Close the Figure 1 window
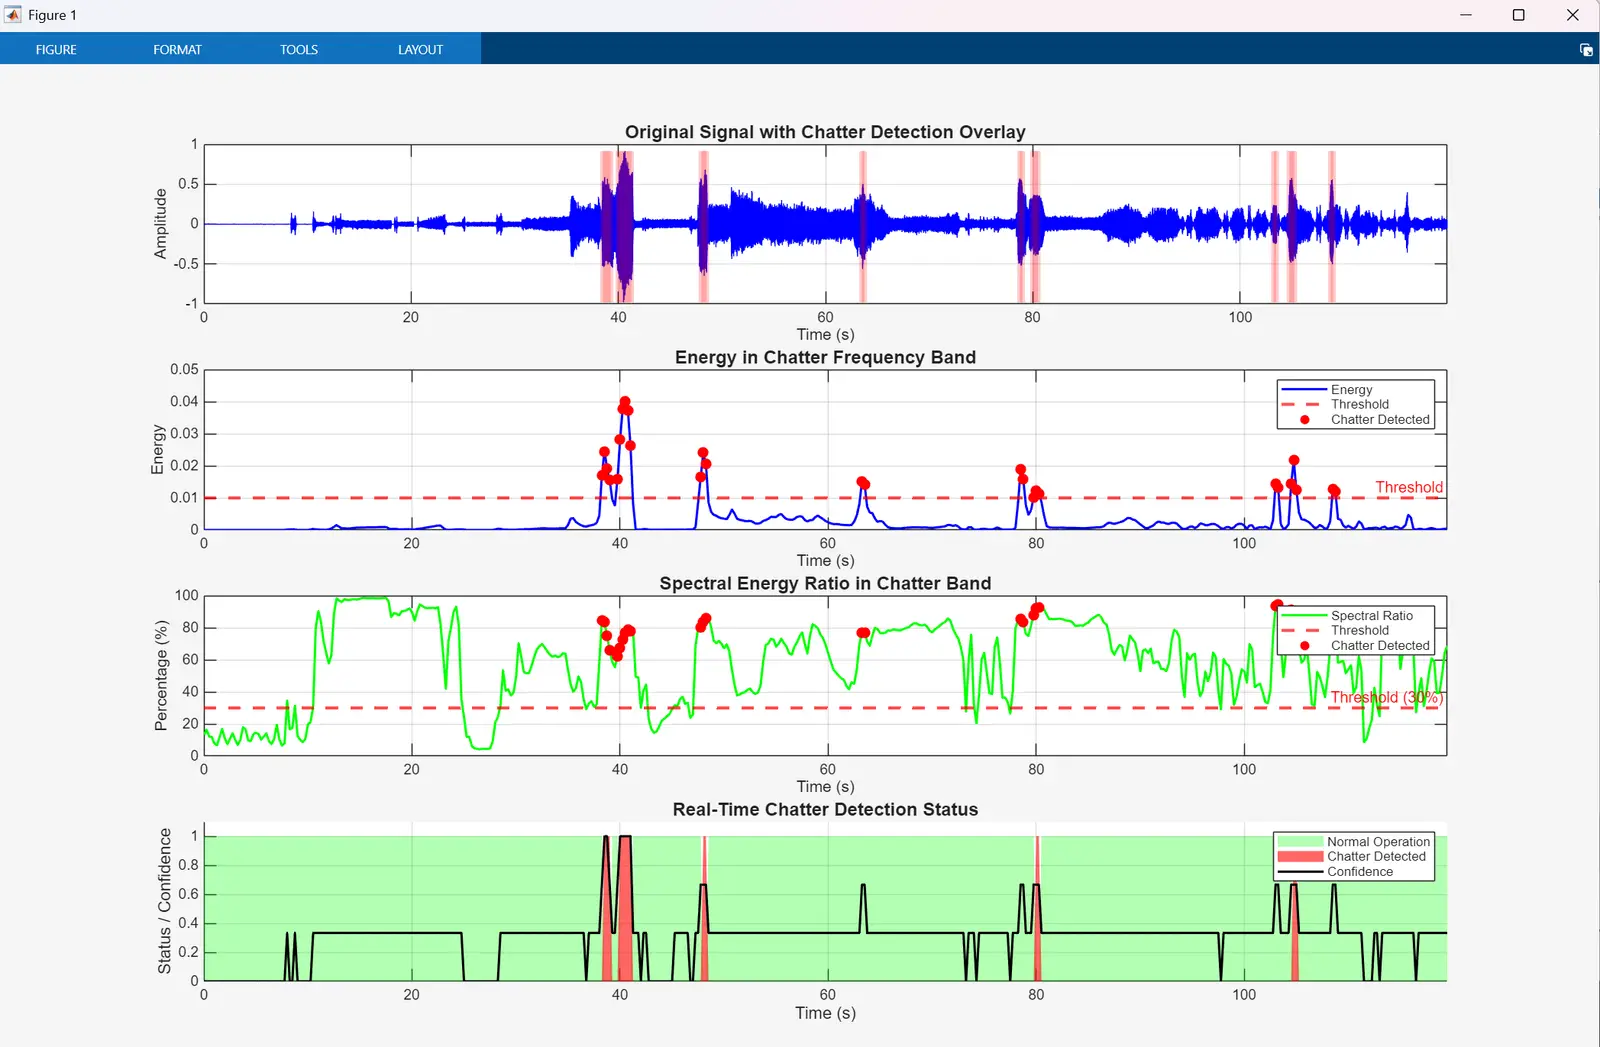The width and height of the screenshot is (1600, 1047). [x=1572, y=15]
